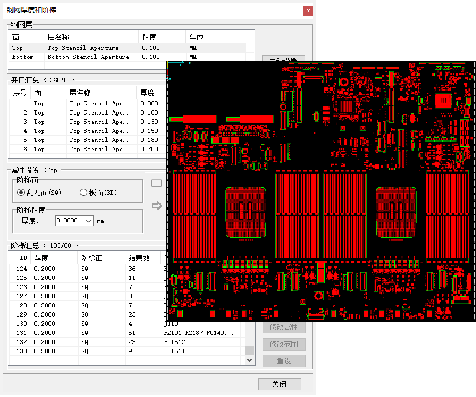
Task: Click the greyed-out button just below the PCB image
Action: 284,327
